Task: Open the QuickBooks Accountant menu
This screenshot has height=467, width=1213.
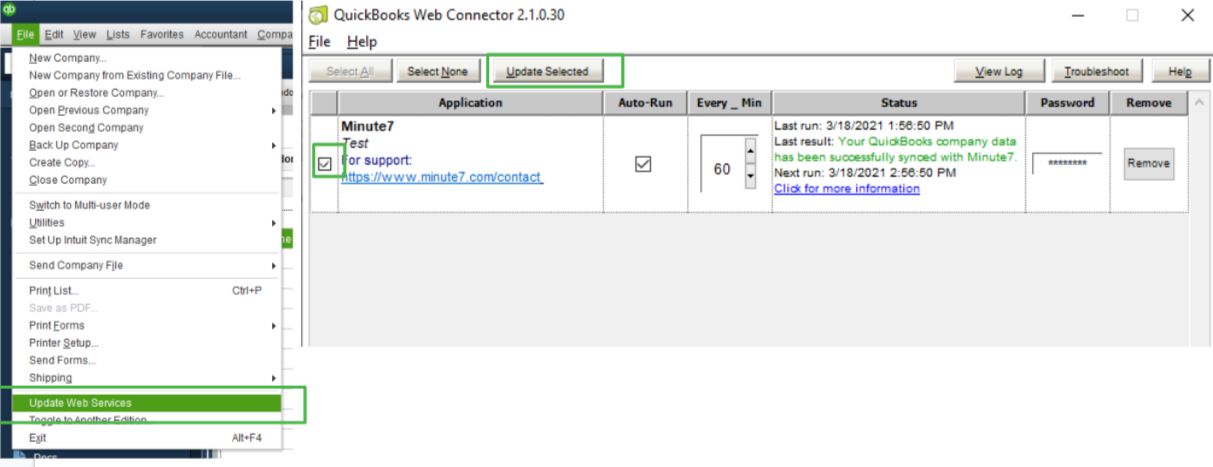Action: 221,34
